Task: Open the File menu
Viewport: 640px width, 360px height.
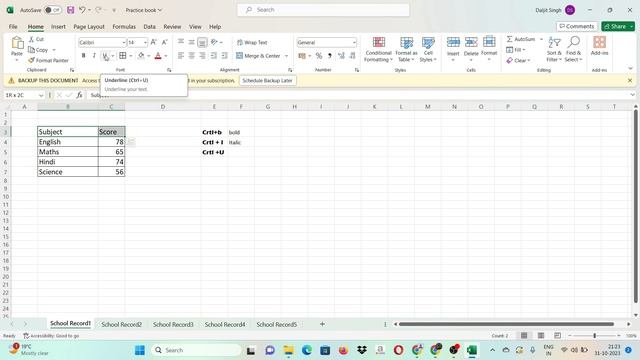Action: tap(13, 27)
